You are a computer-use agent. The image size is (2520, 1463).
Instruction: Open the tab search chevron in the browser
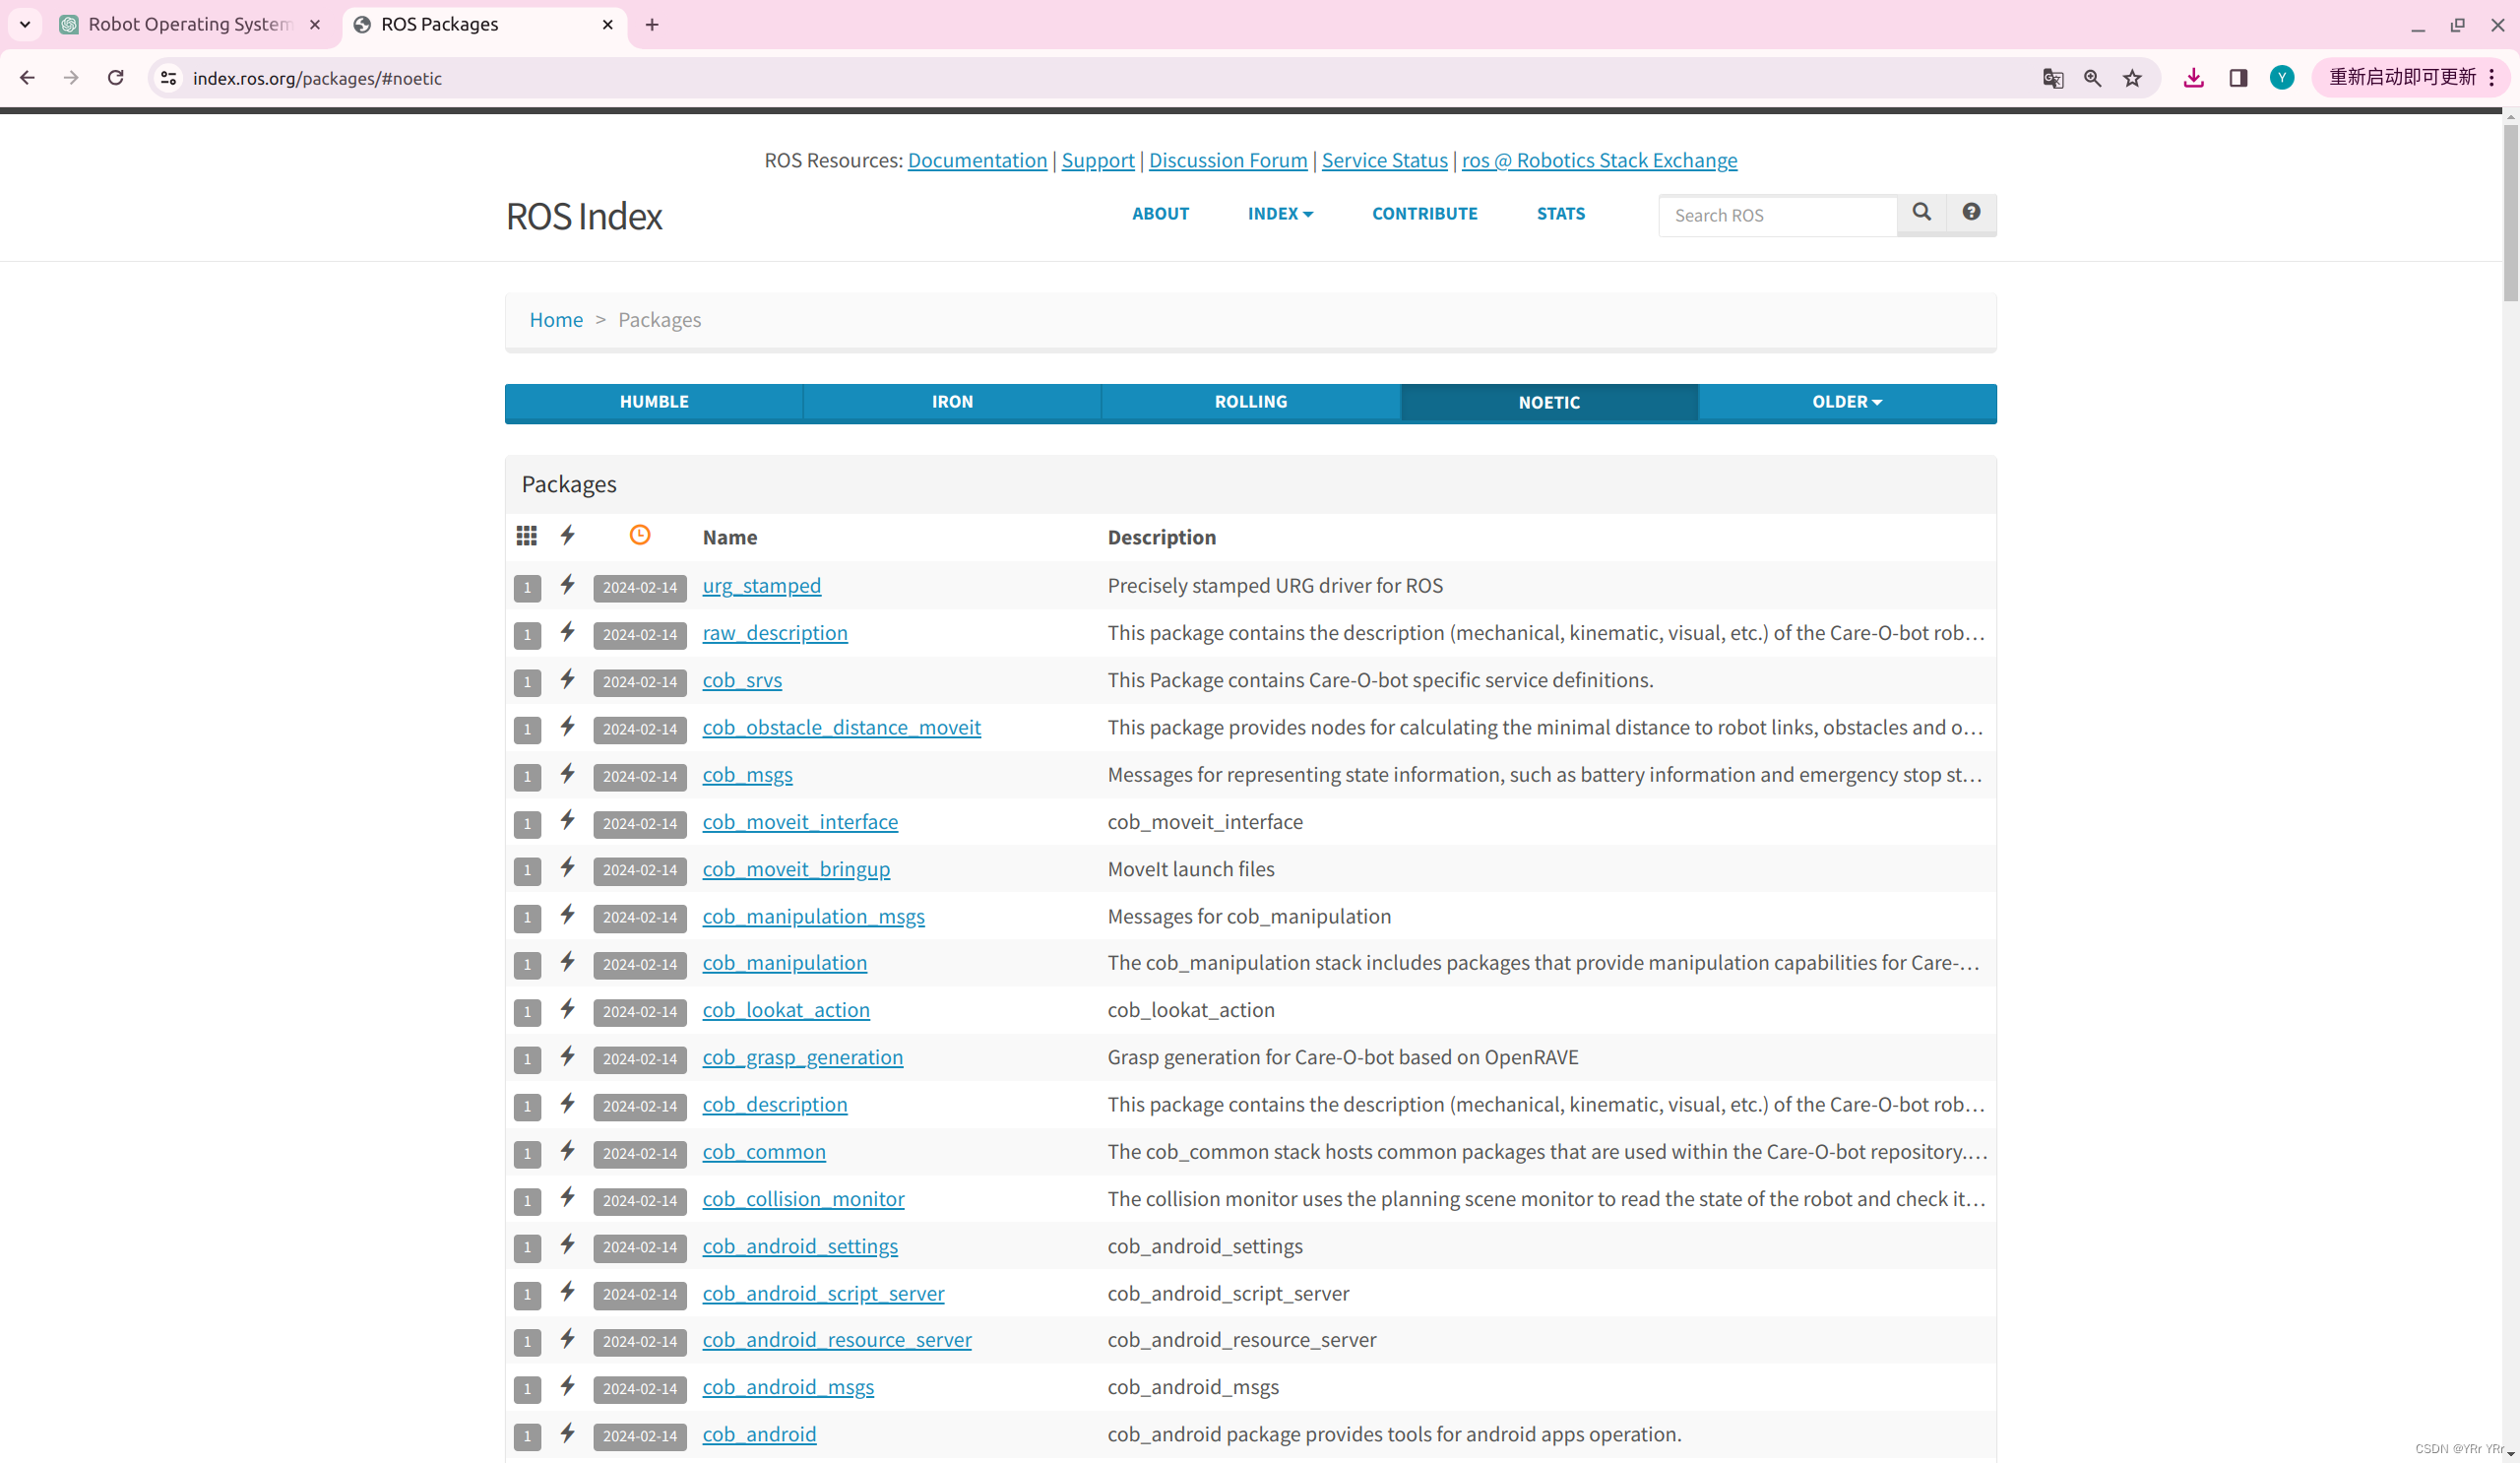(25, 24)
